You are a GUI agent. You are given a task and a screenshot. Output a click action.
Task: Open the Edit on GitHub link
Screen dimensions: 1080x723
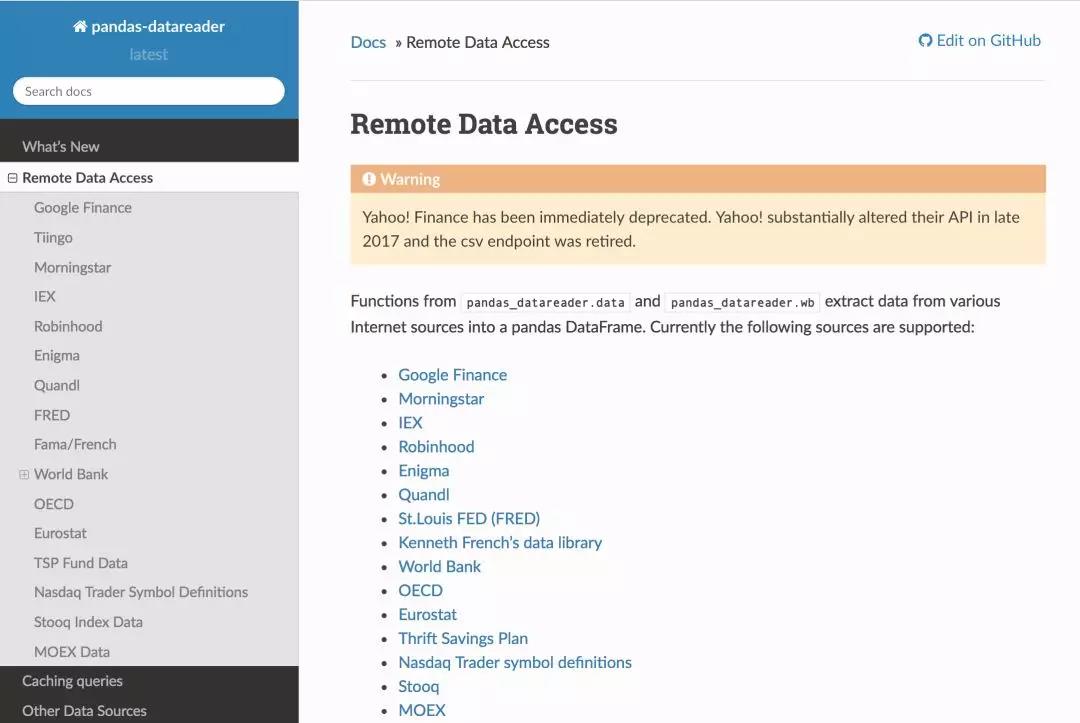pos(988,41)
